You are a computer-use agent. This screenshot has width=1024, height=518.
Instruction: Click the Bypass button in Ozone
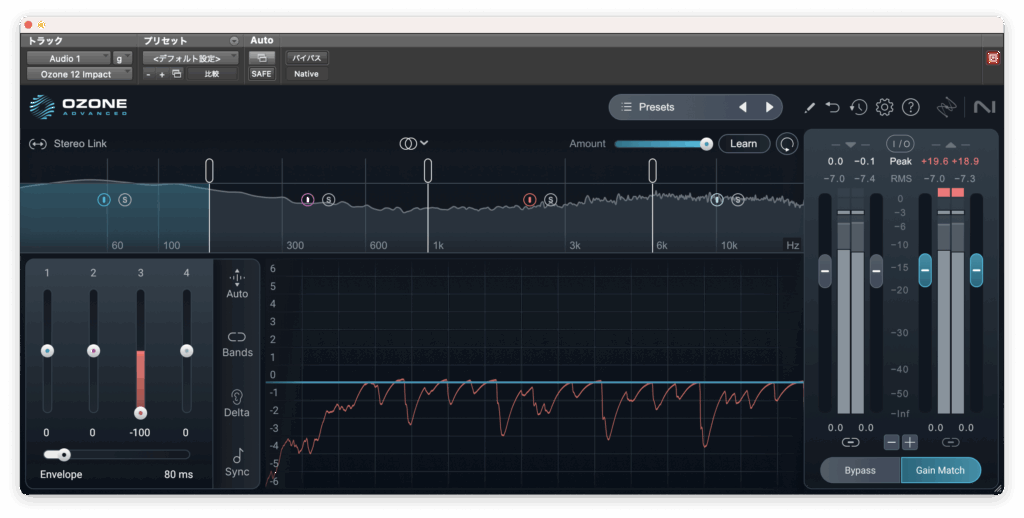click(x=860, y=470)
